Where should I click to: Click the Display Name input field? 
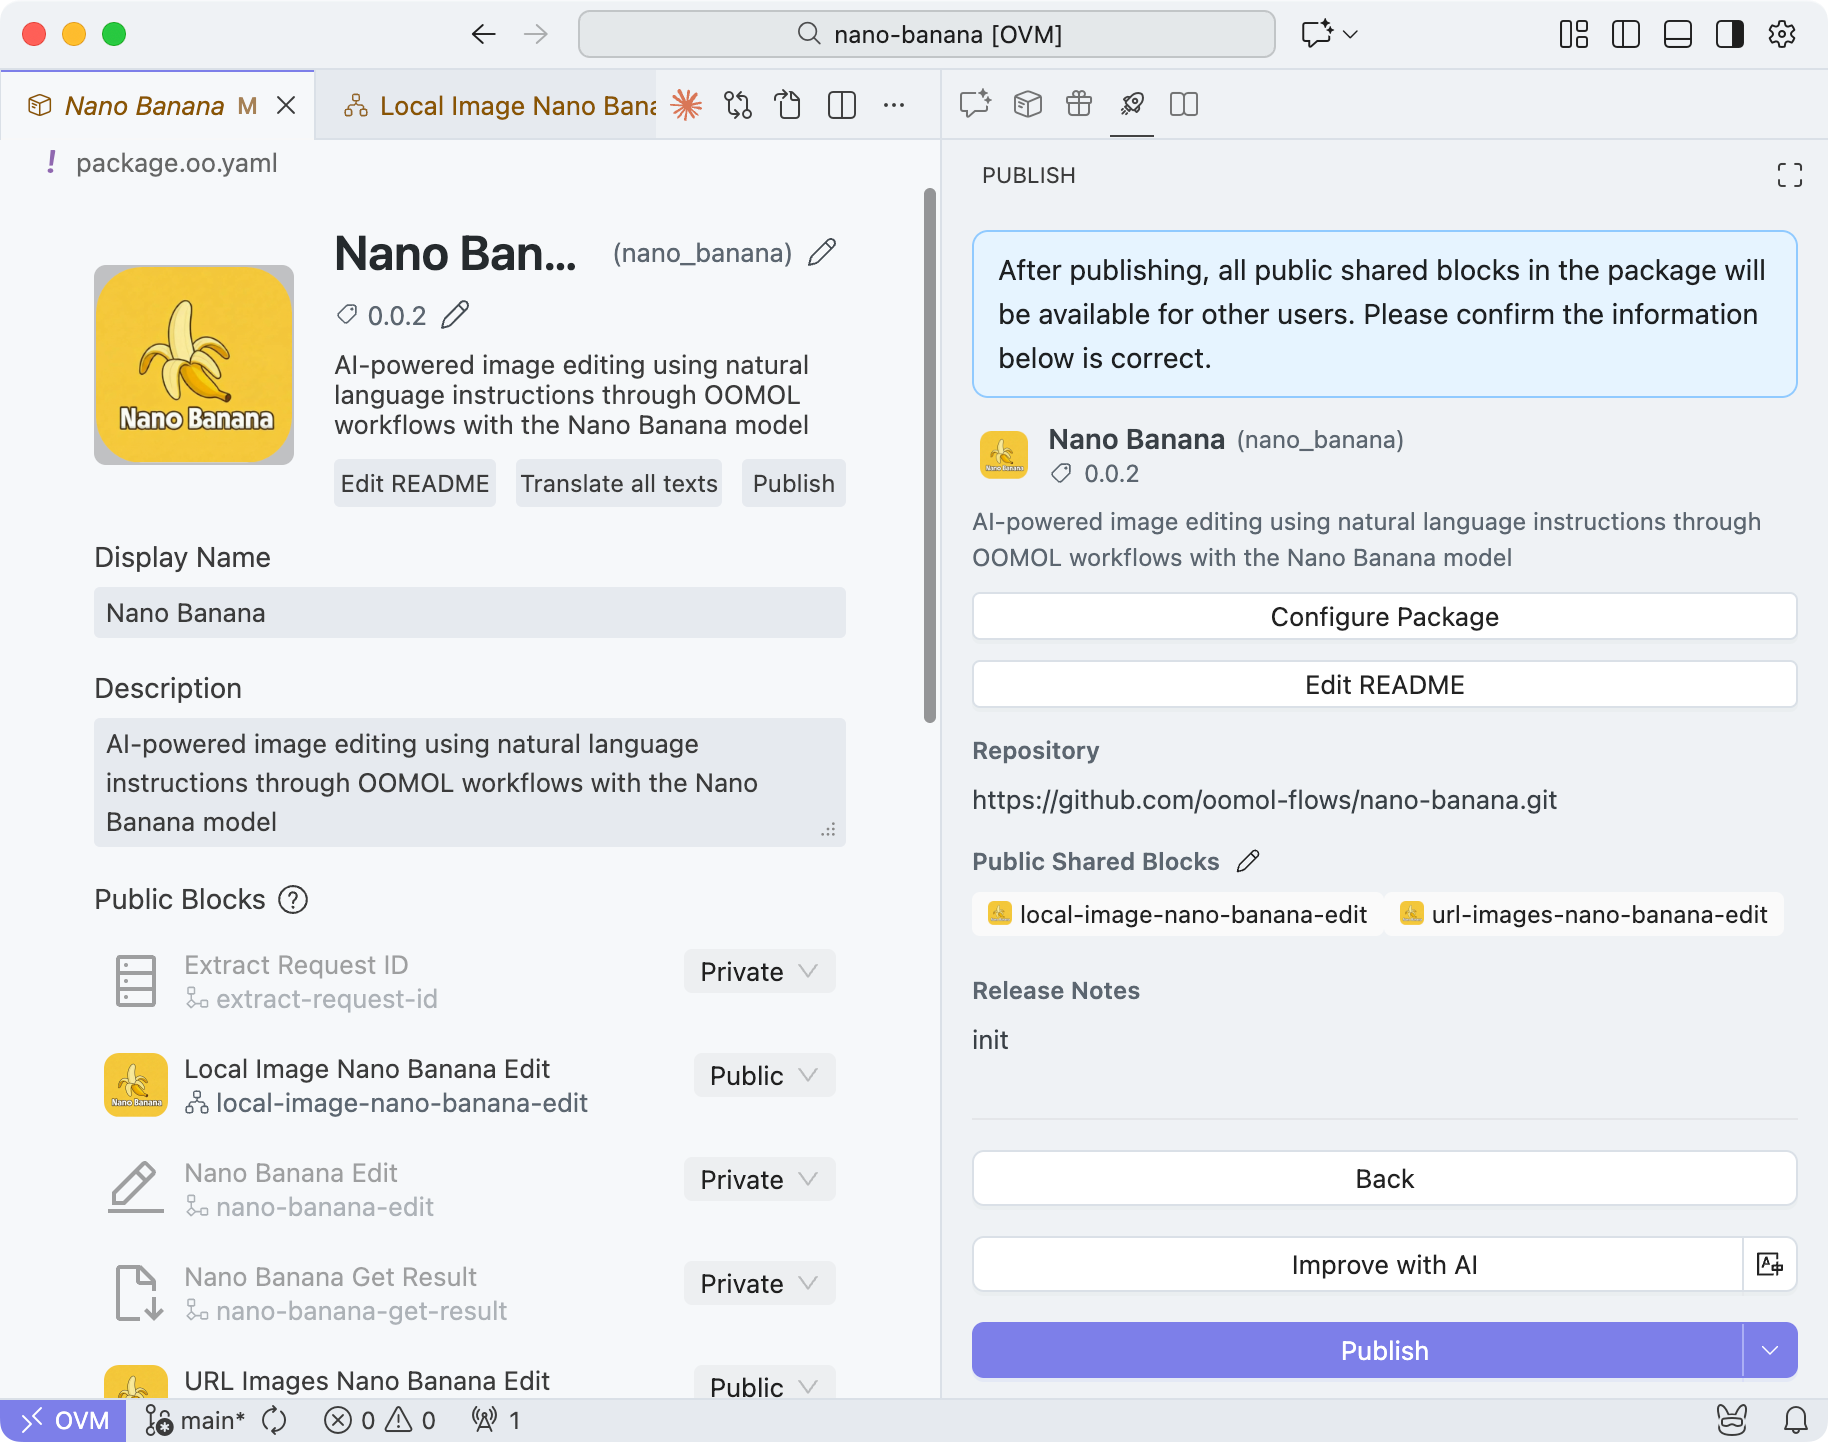(469, 613)
